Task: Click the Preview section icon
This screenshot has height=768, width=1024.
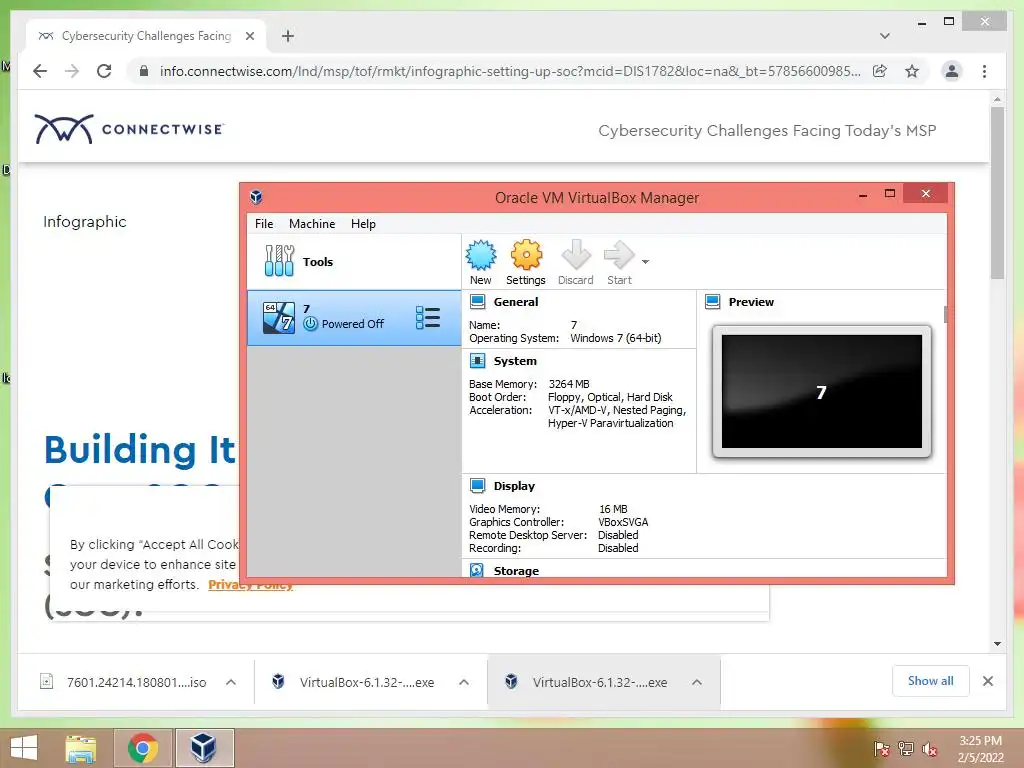Action: [x=713, y=302]
